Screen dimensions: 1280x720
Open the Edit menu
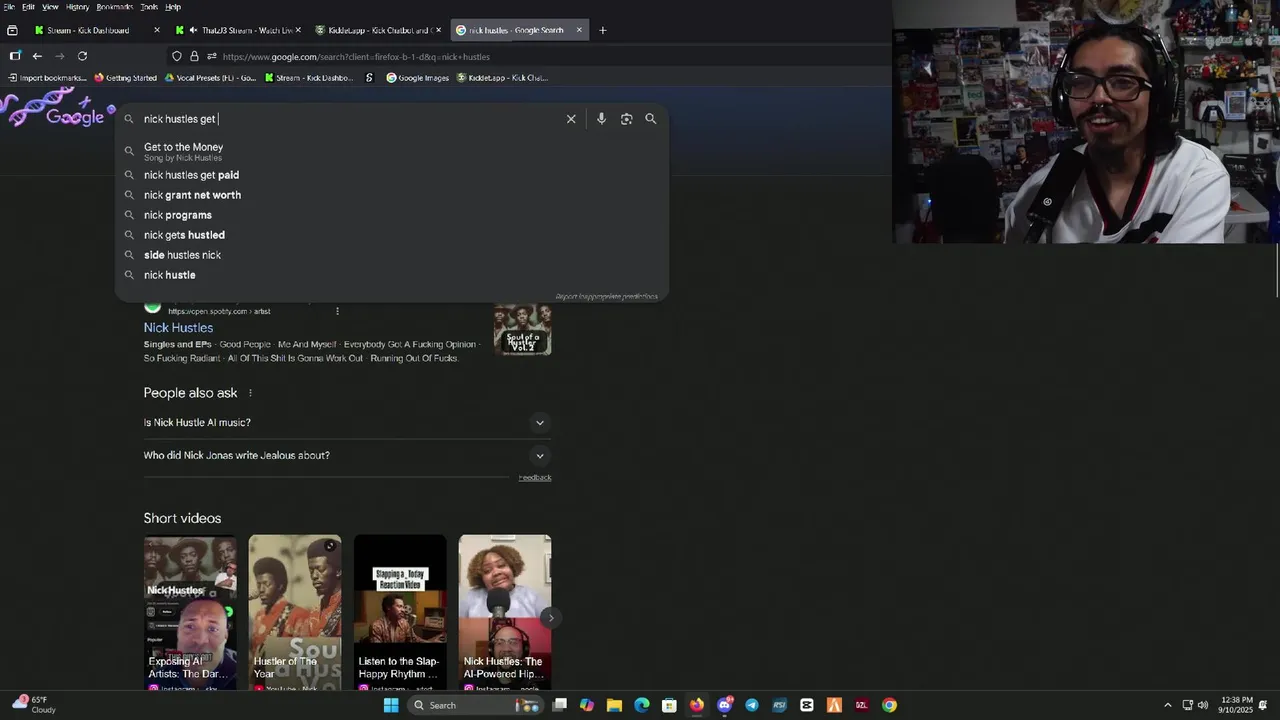[28, 7]
